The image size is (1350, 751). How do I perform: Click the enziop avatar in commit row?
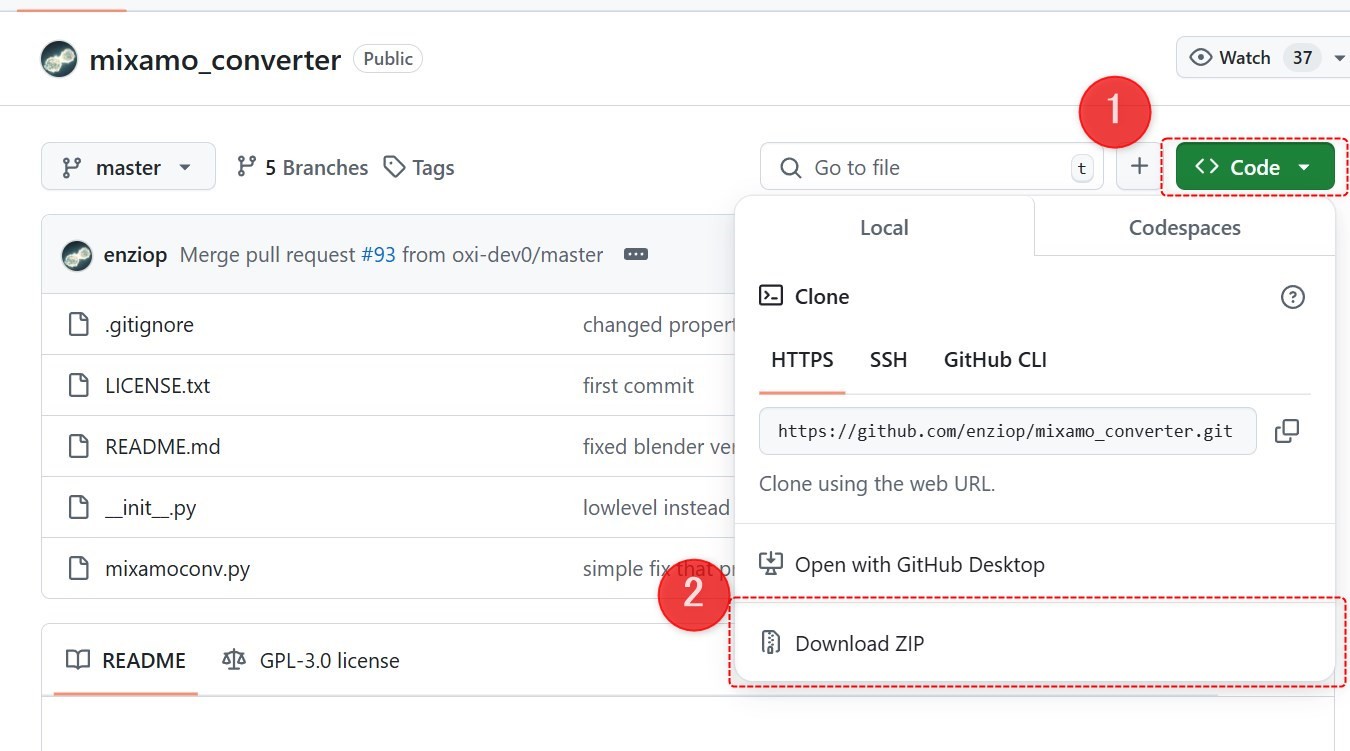point(77,255)
